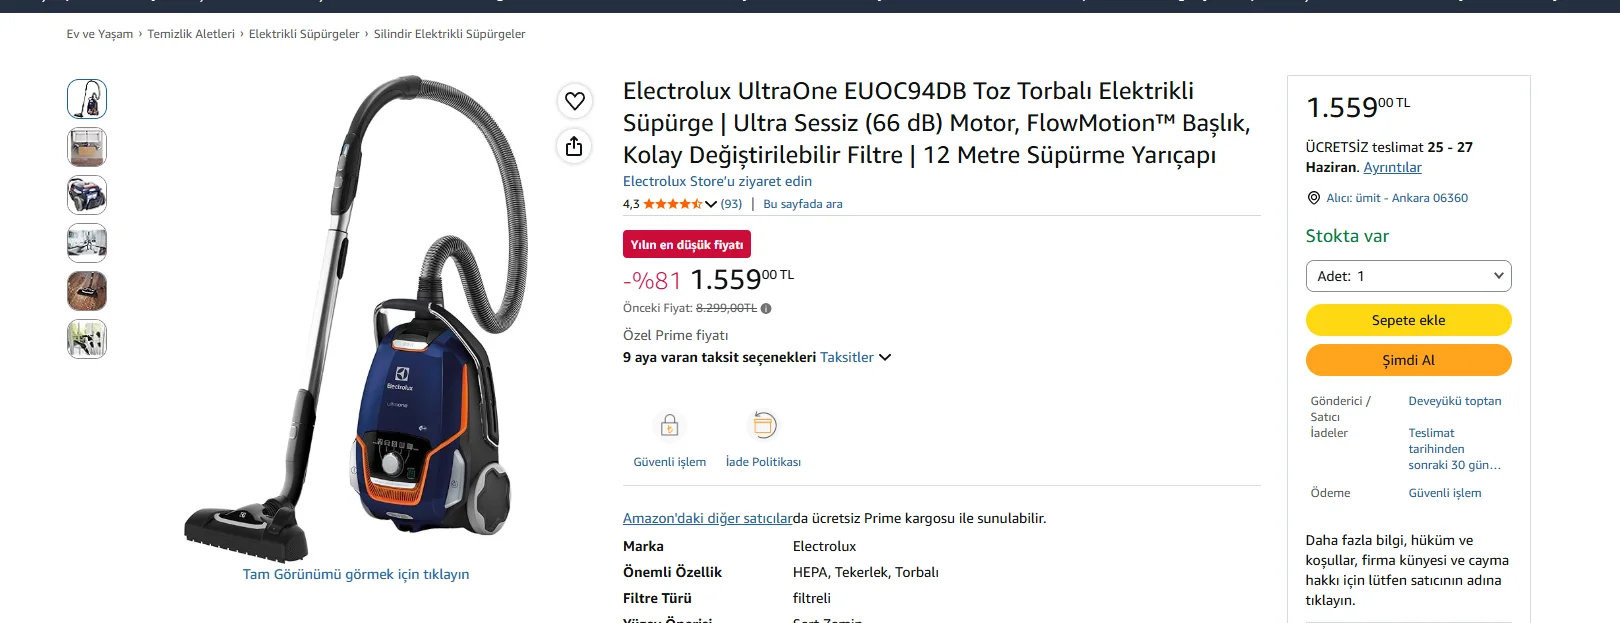
Task: Click the İade Politikası return icon
Action: pyautogui.click(x=763, y=425)
